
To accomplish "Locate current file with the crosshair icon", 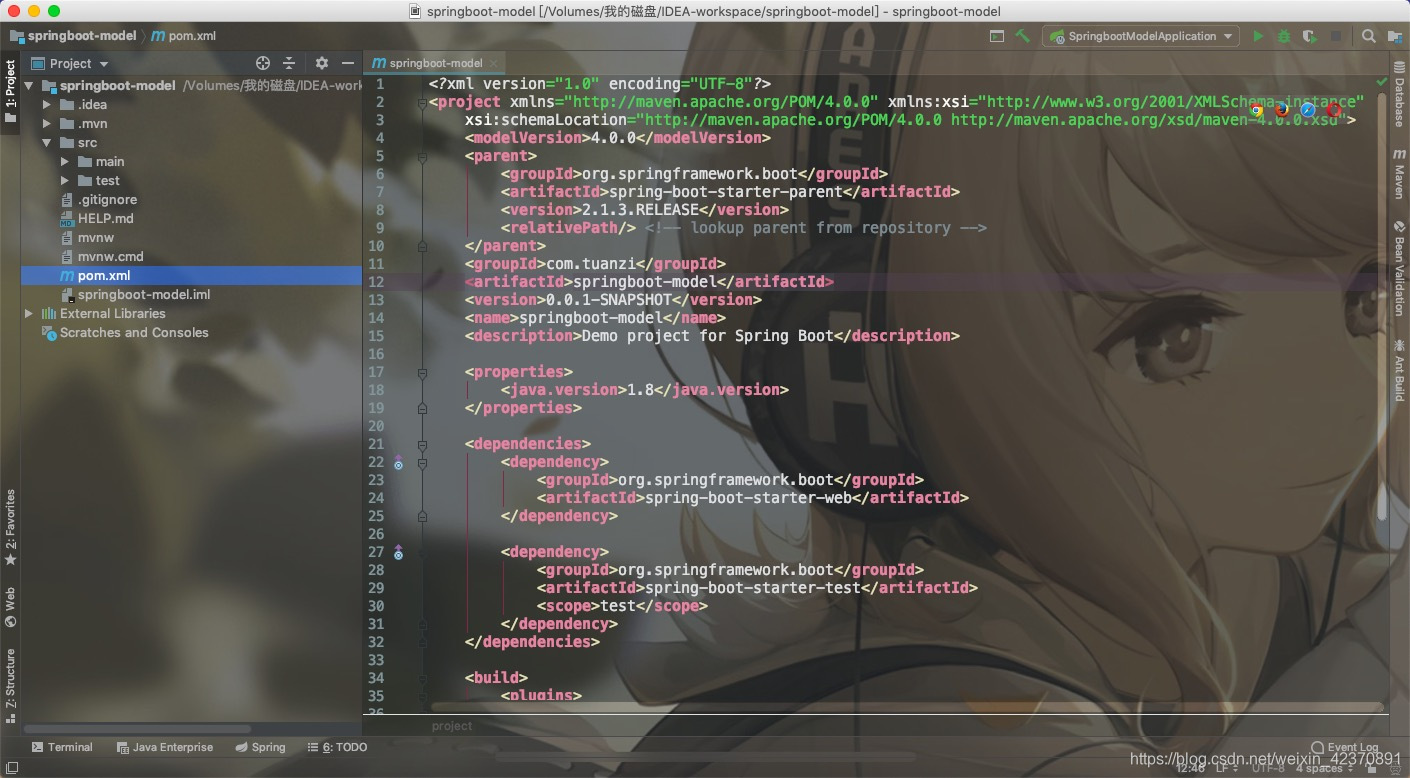I will pos(263,63).
